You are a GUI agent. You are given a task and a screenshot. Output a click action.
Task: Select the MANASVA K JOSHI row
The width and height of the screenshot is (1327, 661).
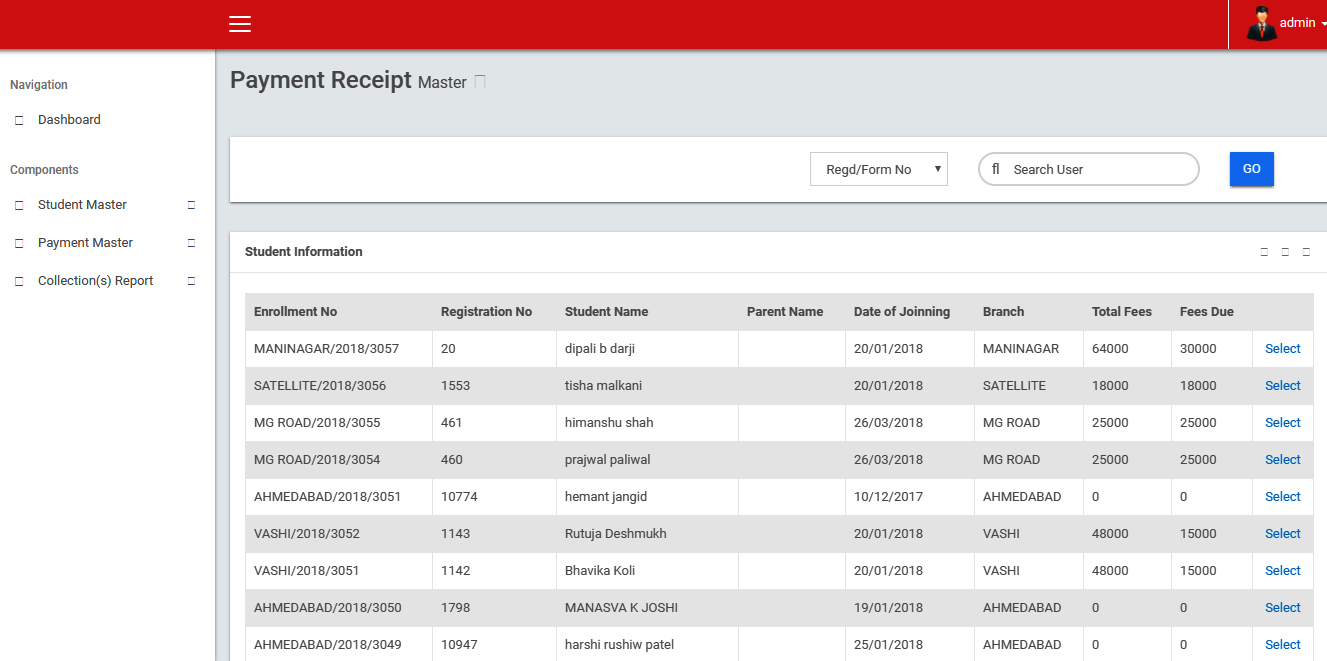(x=1282, y=608)
